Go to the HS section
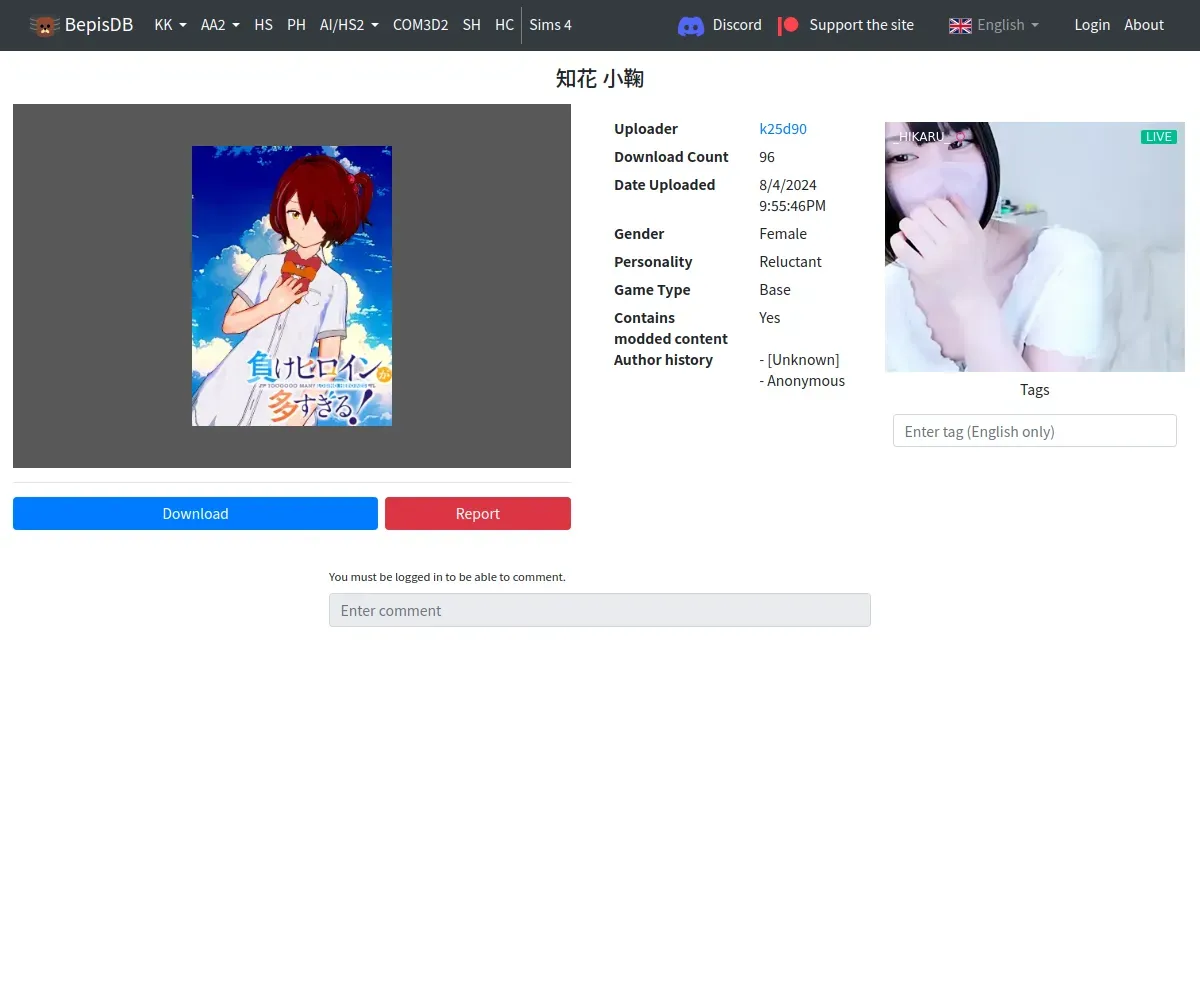The width and height of the screenshot is (1200, 1000). 263,25
